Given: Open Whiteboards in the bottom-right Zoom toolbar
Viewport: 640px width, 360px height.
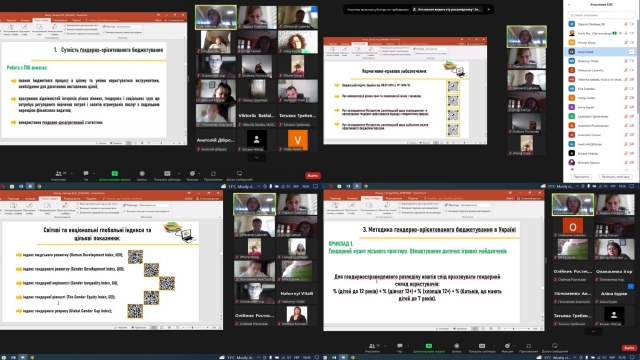Looking at the screenshot, I should click(x=555, y=348).
